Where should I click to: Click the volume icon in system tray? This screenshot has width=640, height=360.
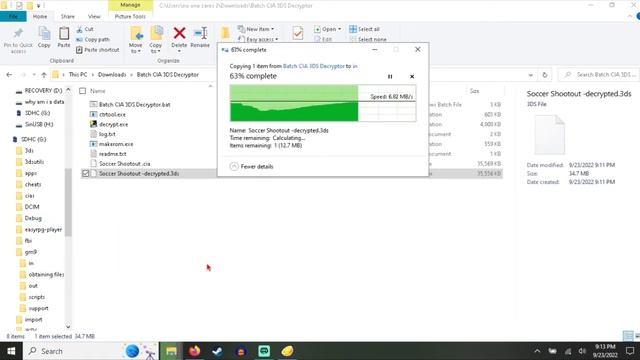(582, 351)
